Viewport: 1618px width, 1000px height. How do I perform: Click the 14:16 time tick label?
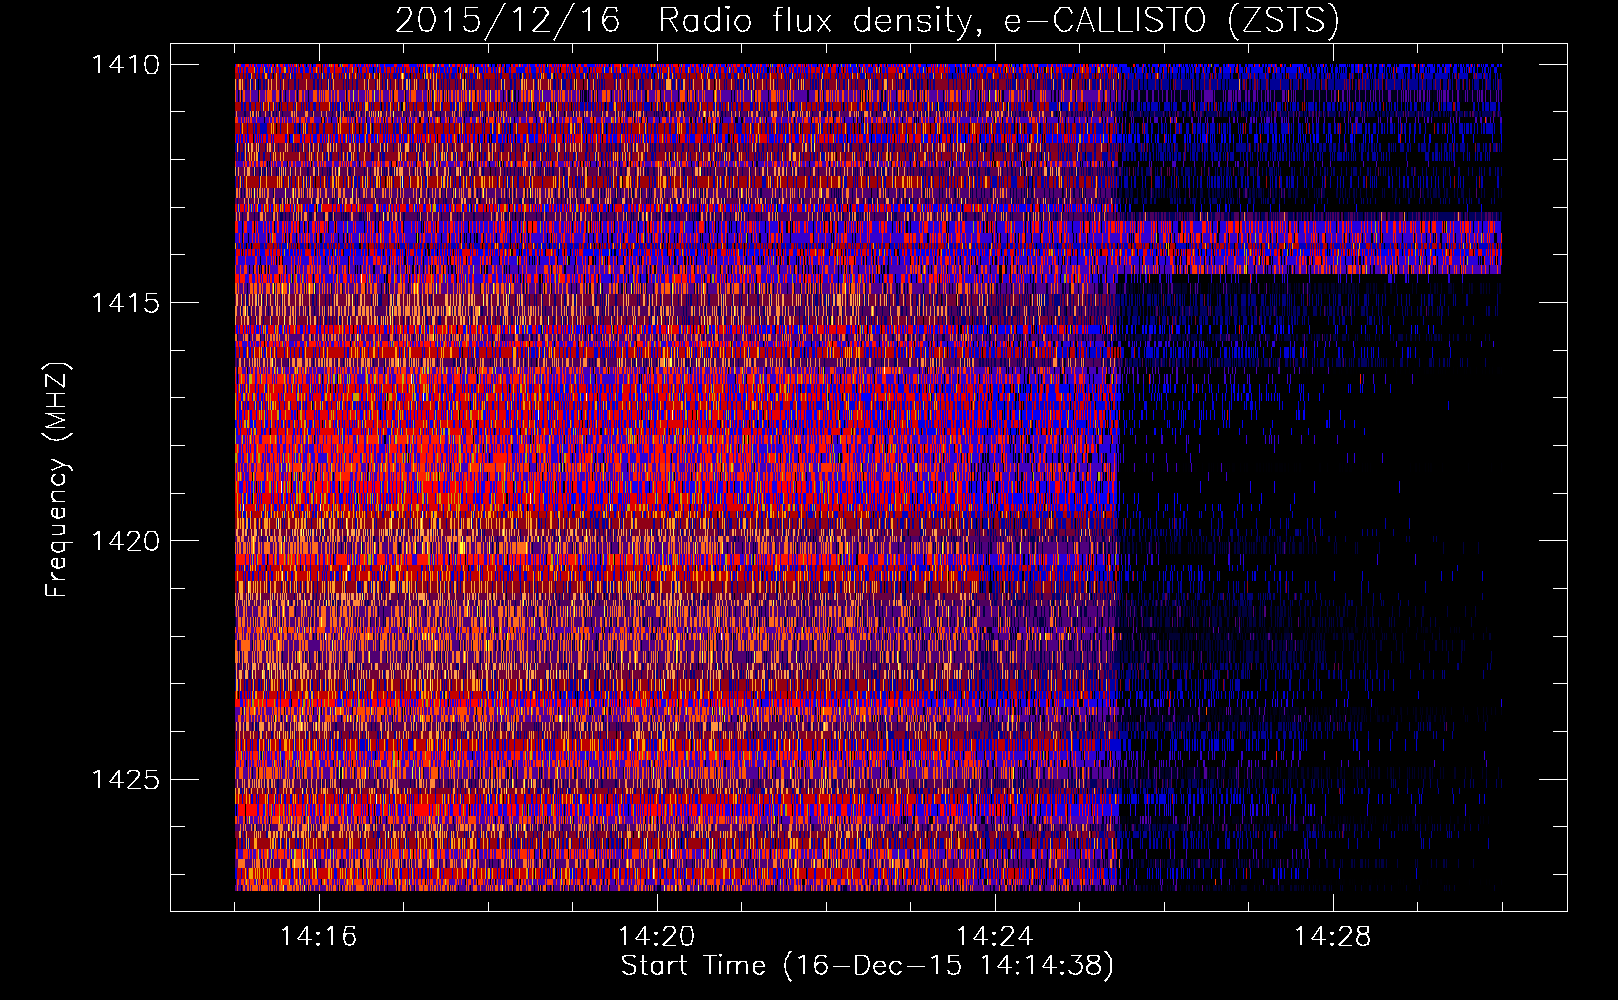318,937
